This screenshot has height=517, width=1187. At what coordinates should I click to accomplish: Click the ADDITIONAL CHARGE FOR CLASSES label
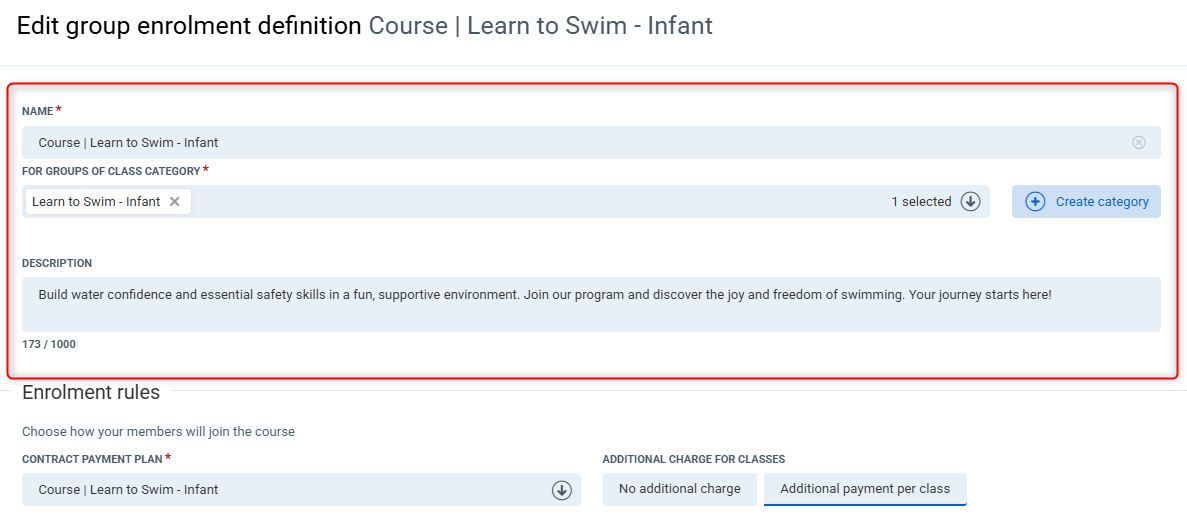(693, 459)
